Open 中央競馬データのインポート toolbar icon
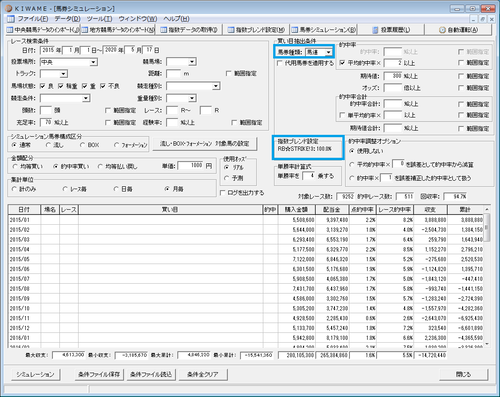Viewport: 500px width, 397px height. coord(10,30)
